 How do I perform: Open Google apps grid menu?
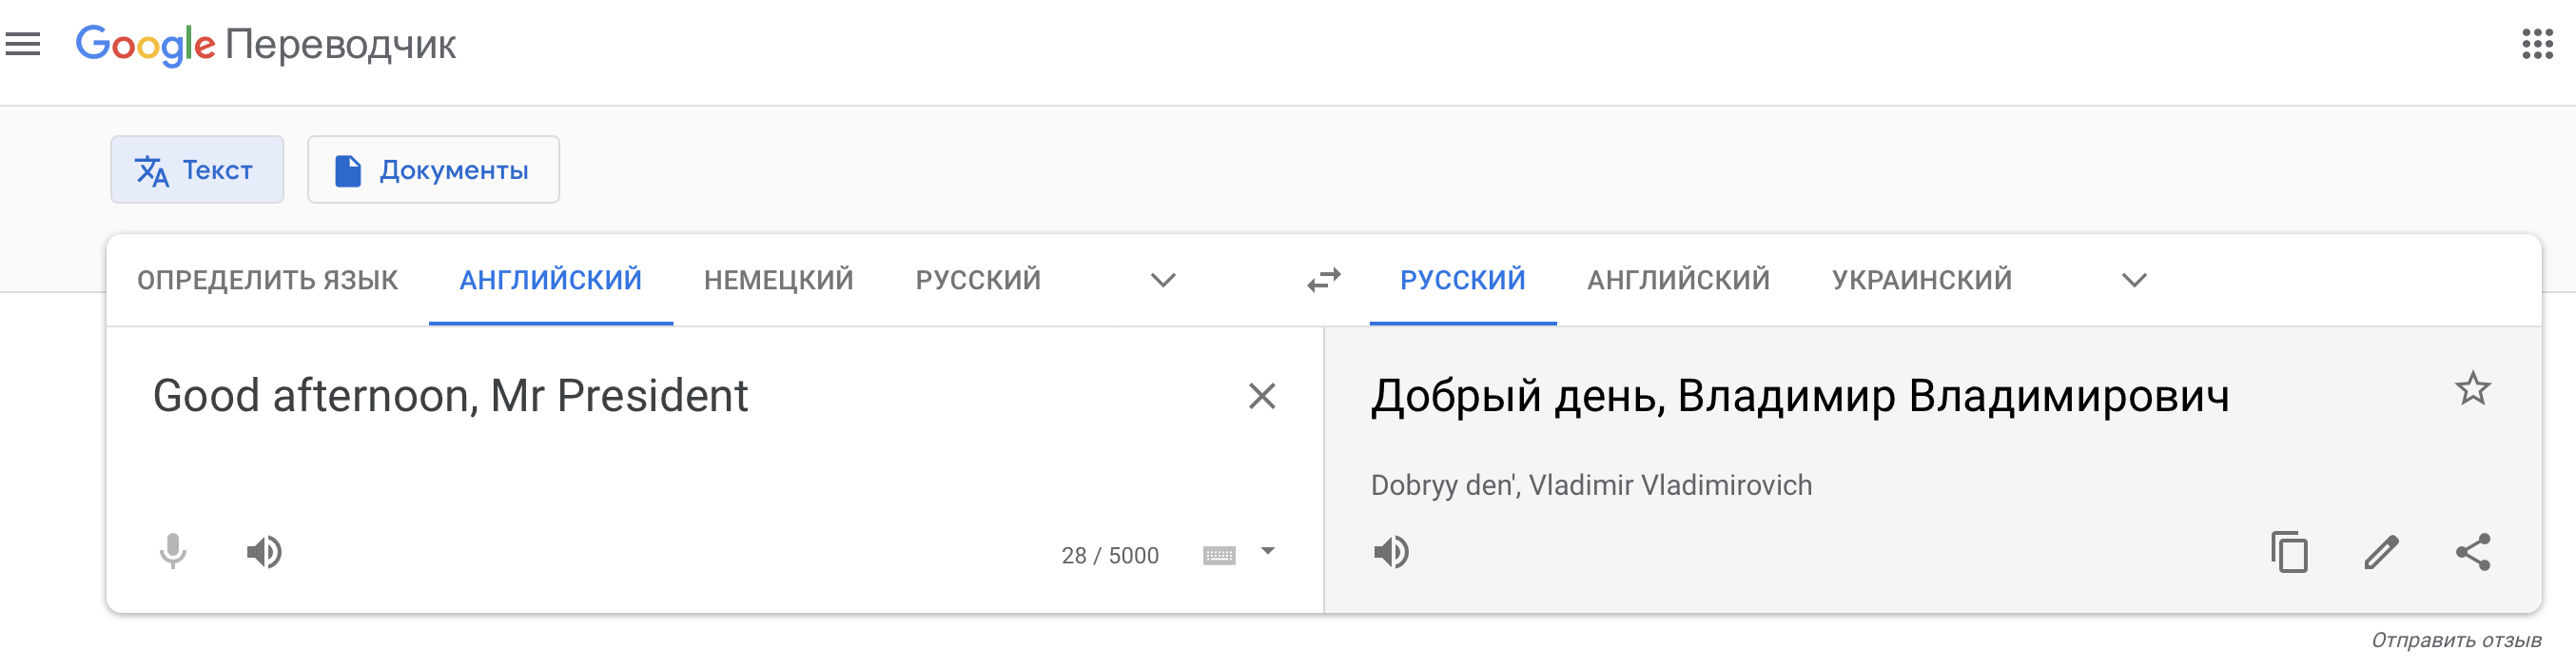point(2537,44)
